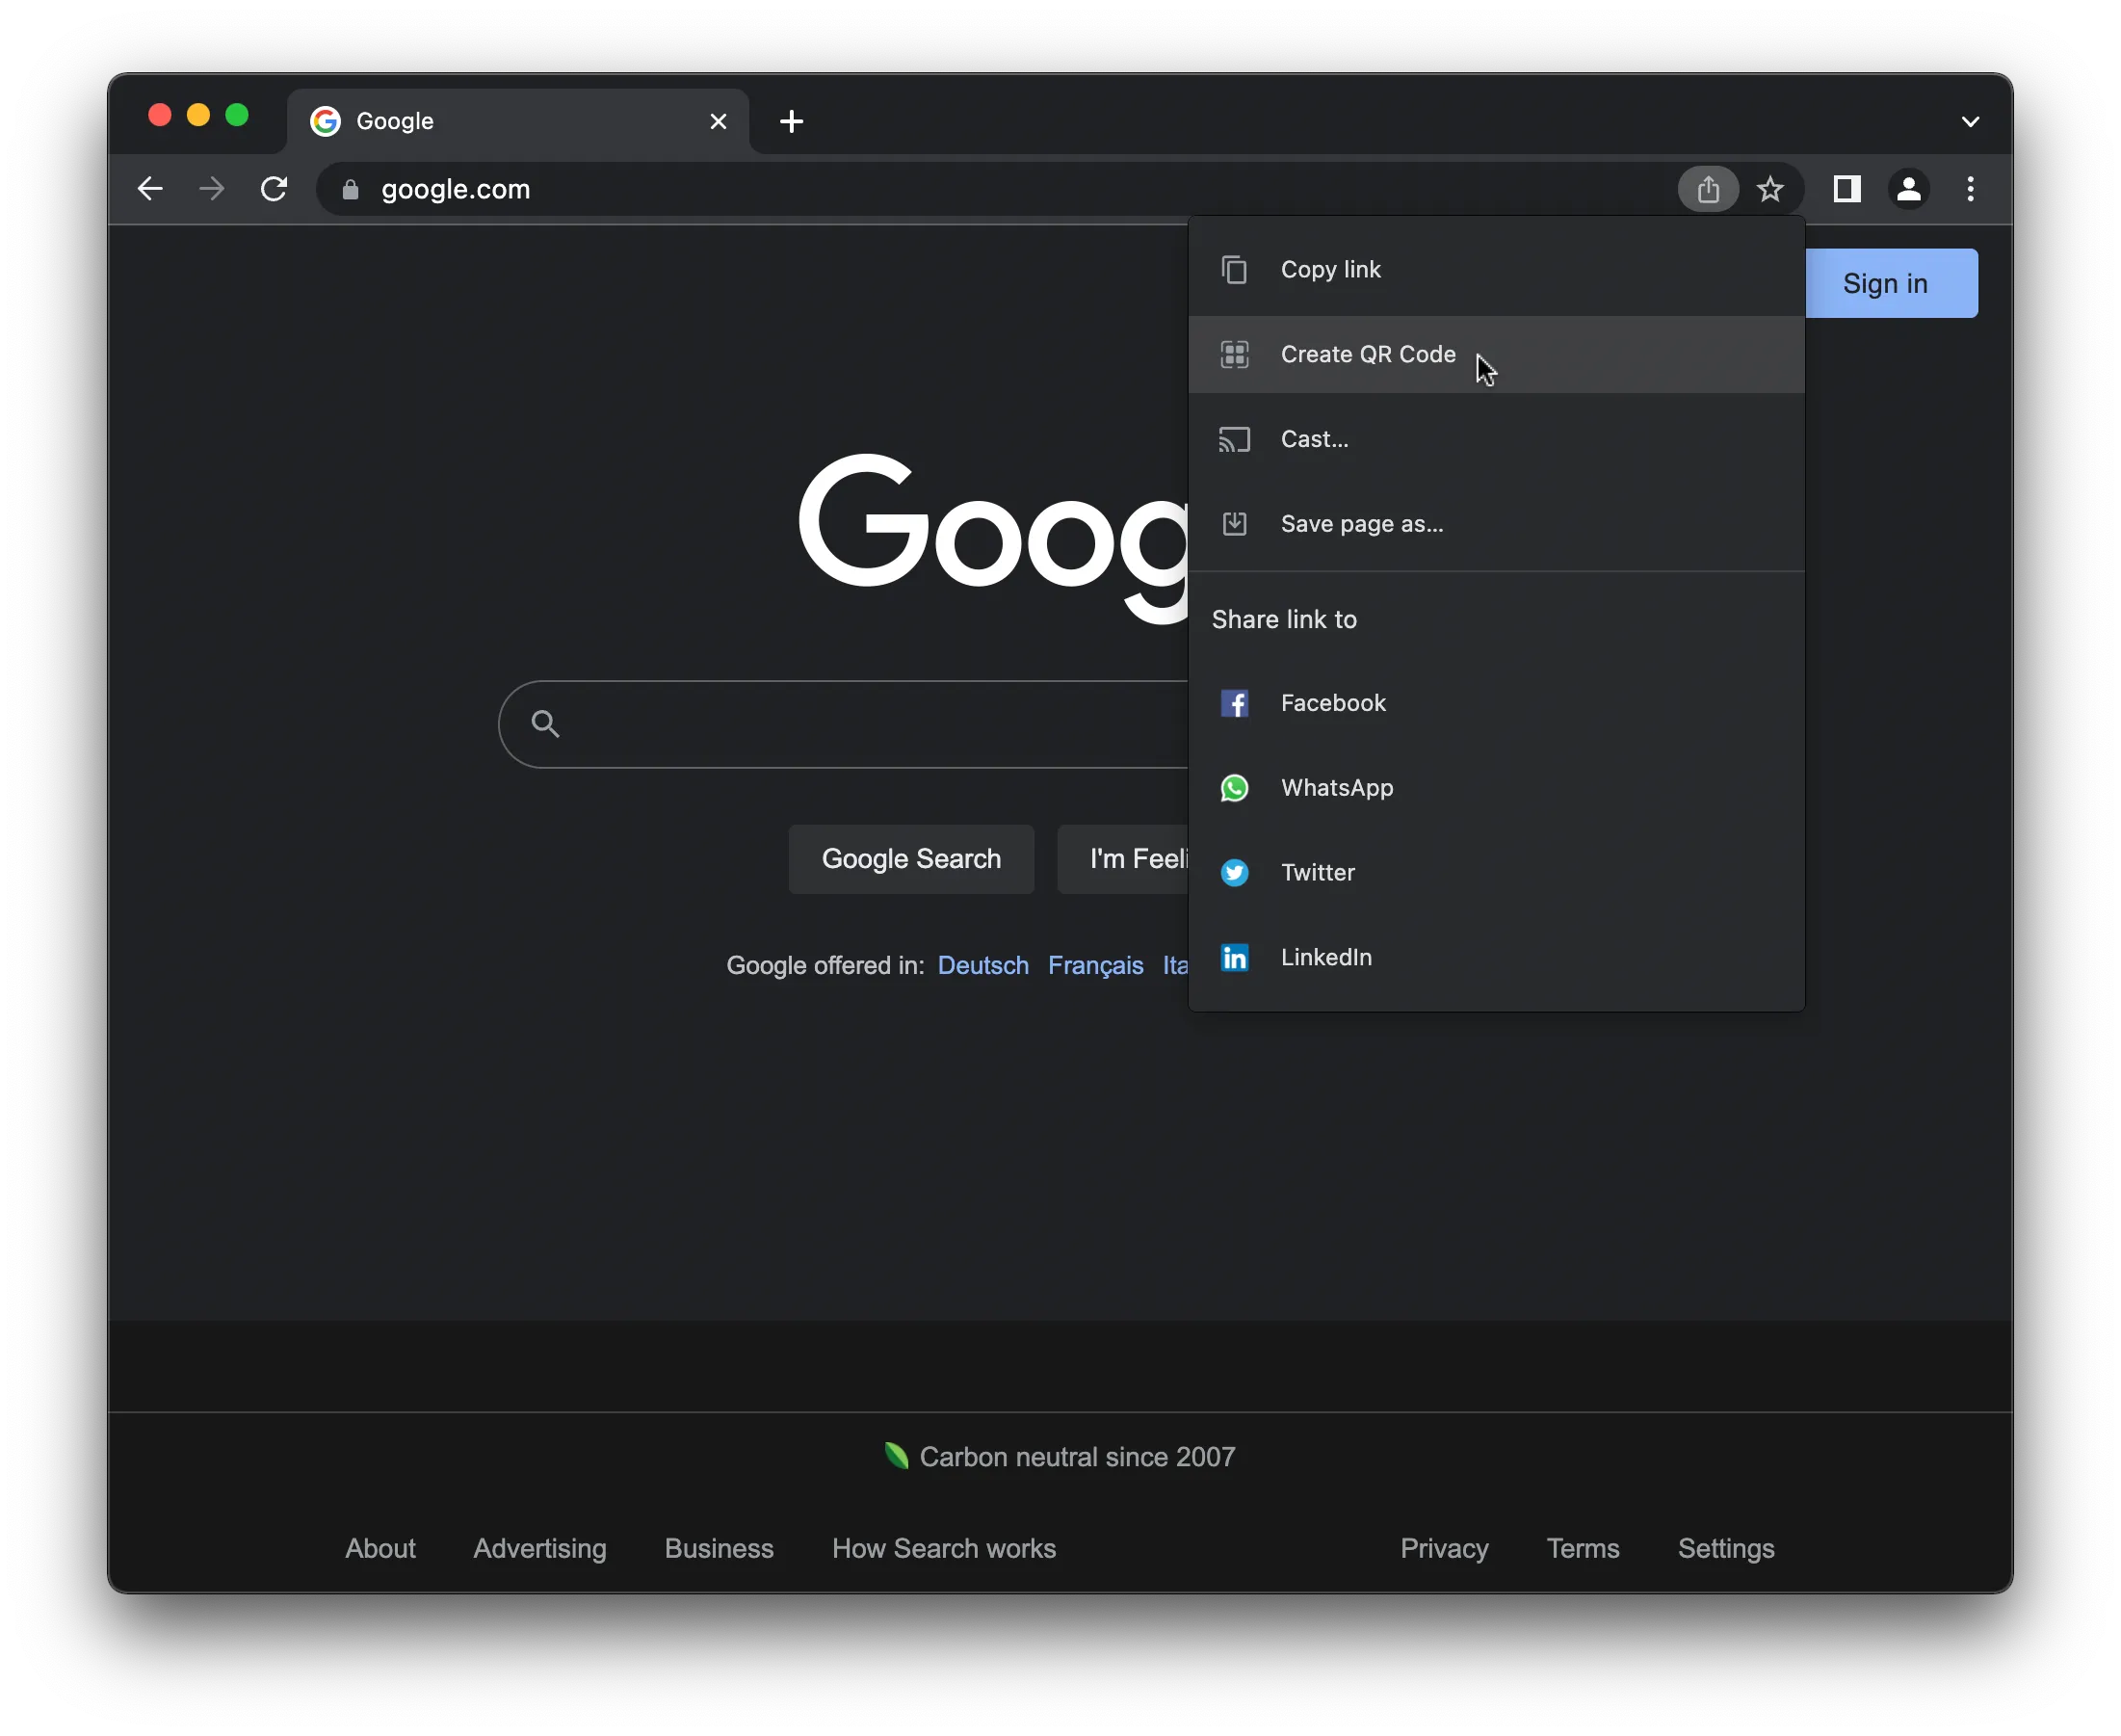
Task: Open a new tab with the plus button
Action: point(791,121)
